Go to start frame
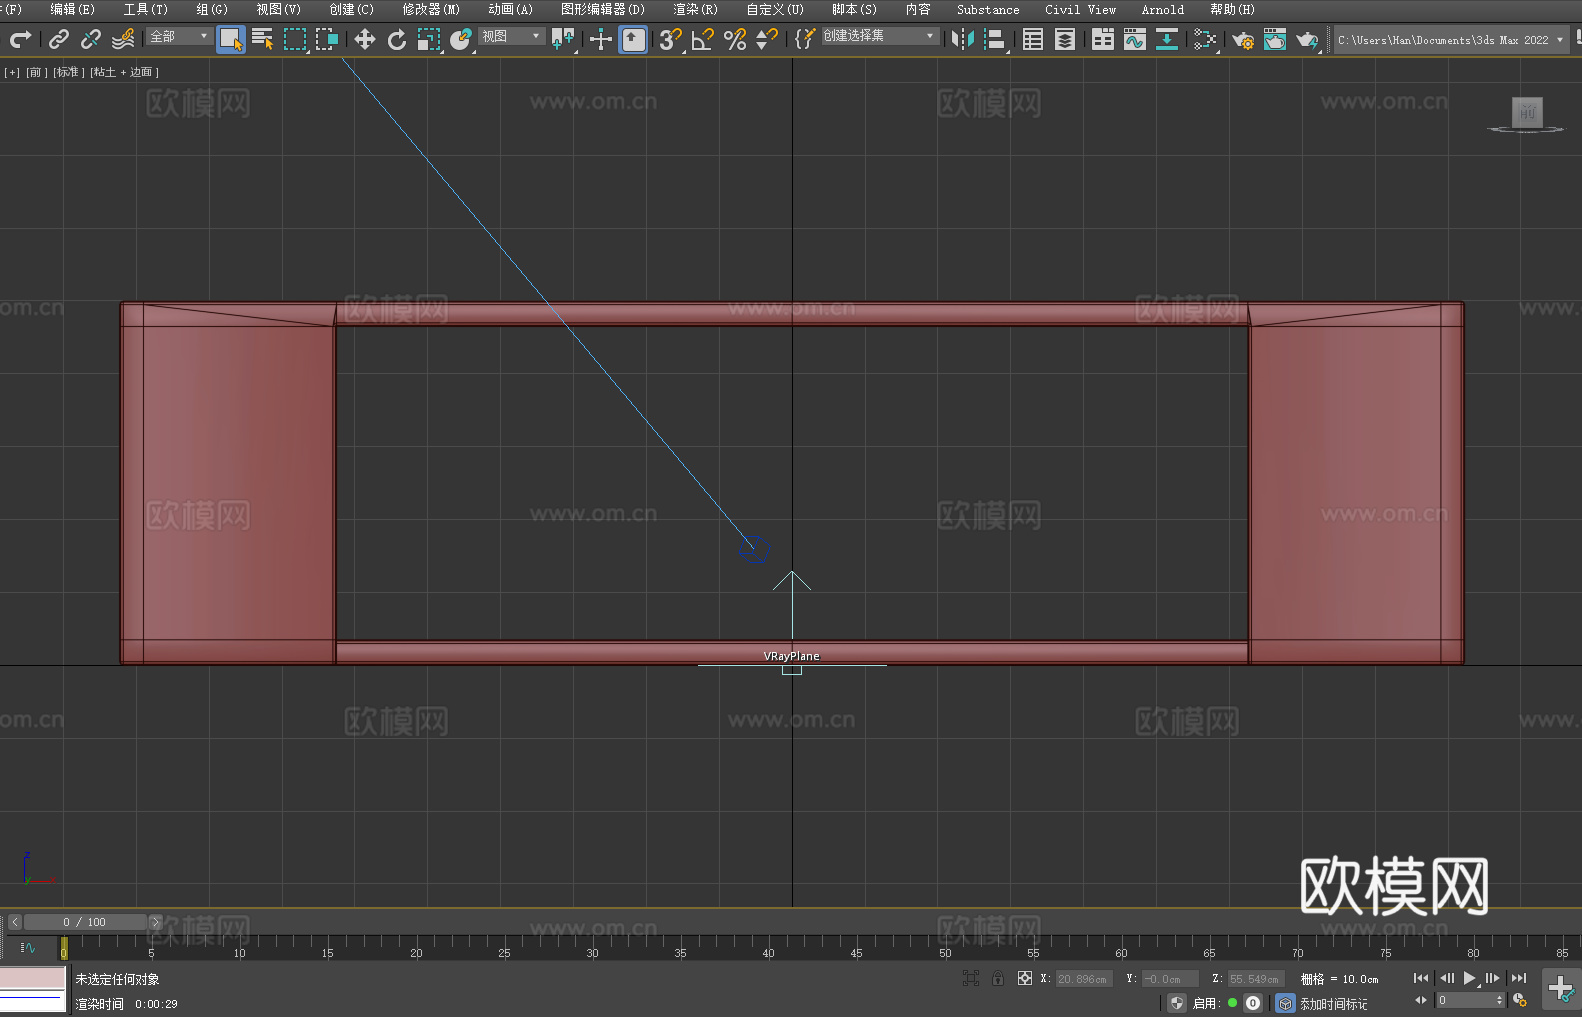This screenshot has height=1017, width=1582. point(1420,978)
